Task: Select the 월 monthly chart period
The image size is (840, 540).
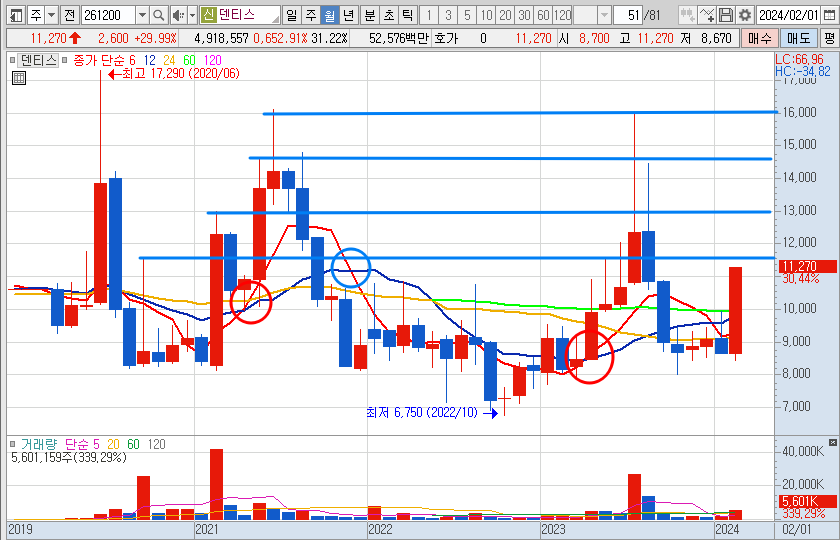Action: coord(329,15)
